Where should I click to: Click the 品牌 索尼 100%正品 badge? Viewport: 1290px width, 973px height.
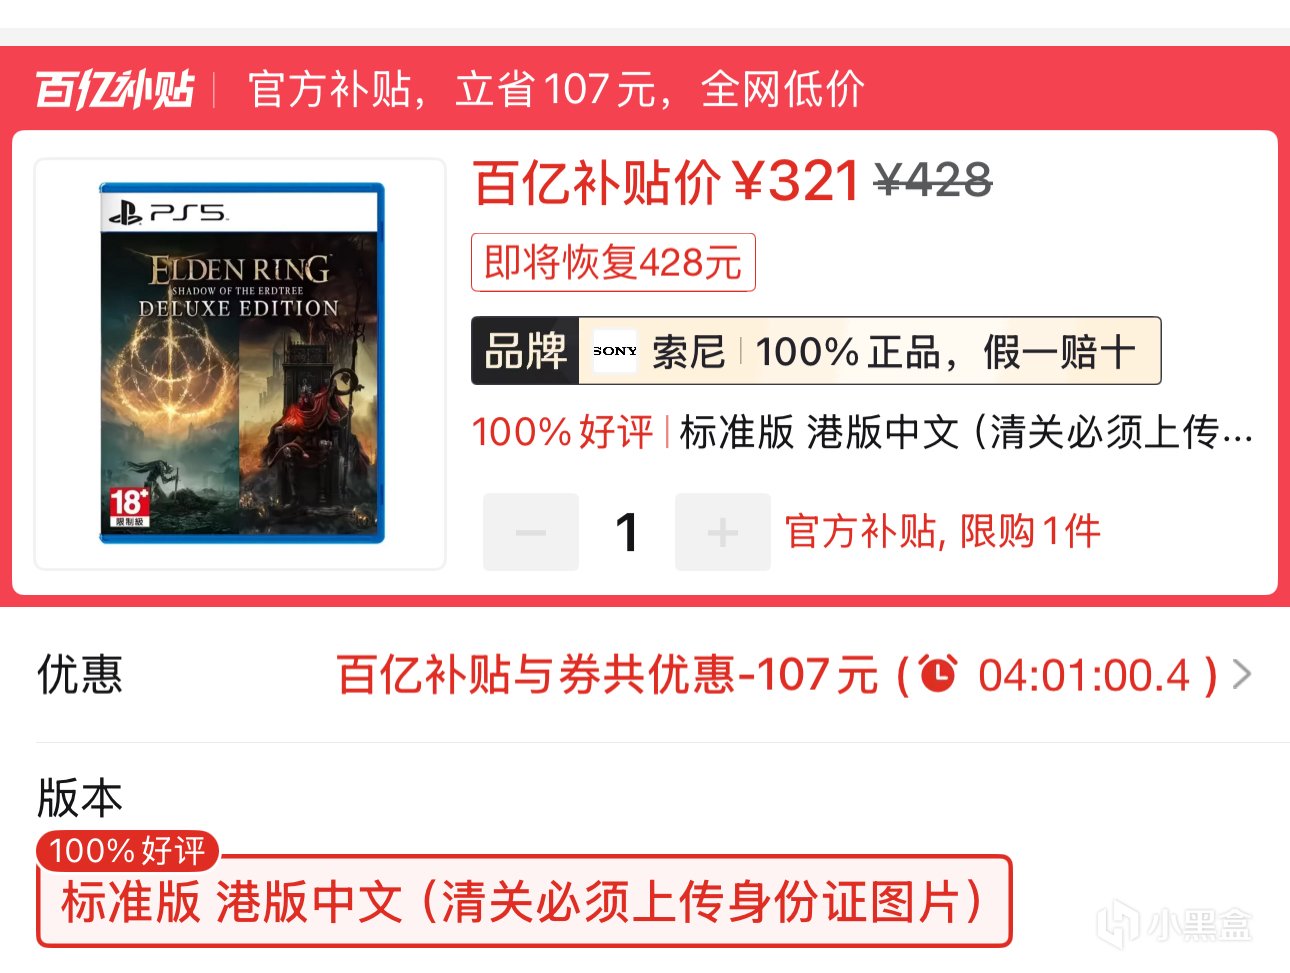tap(816, 351)
